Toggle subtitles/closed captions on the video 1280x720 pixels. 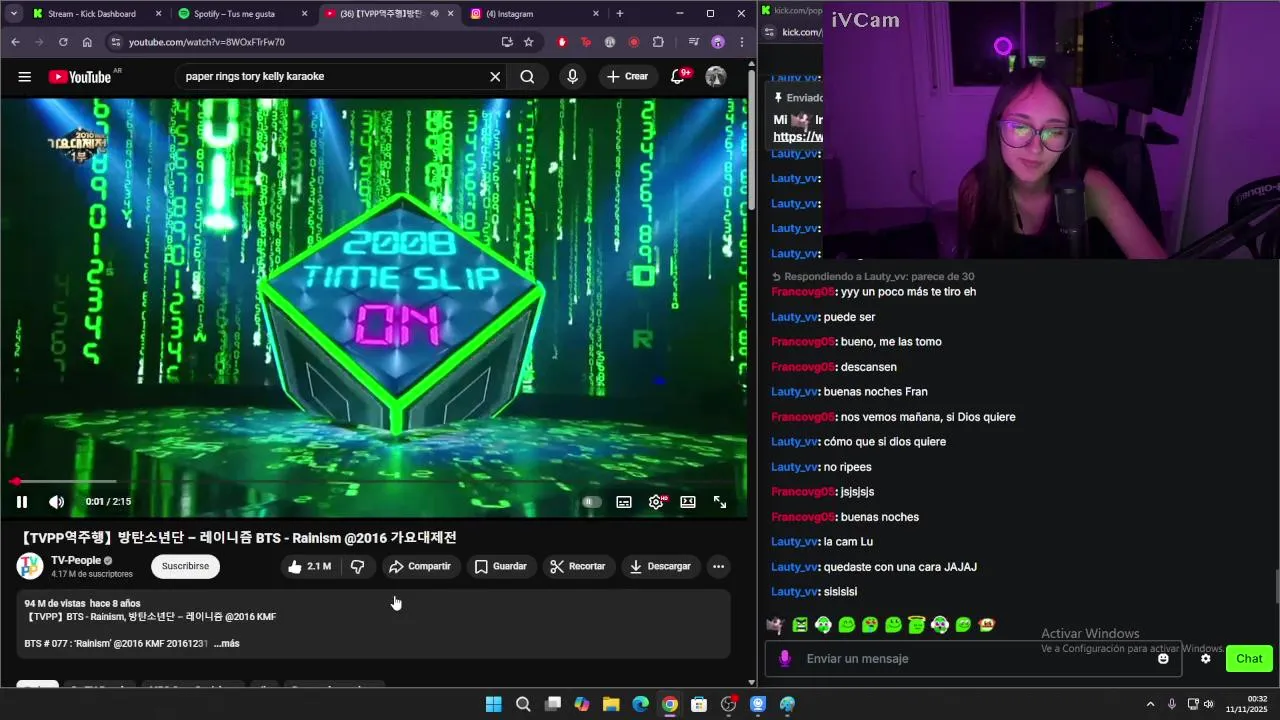pyautogui.click(x=624, y=502)
